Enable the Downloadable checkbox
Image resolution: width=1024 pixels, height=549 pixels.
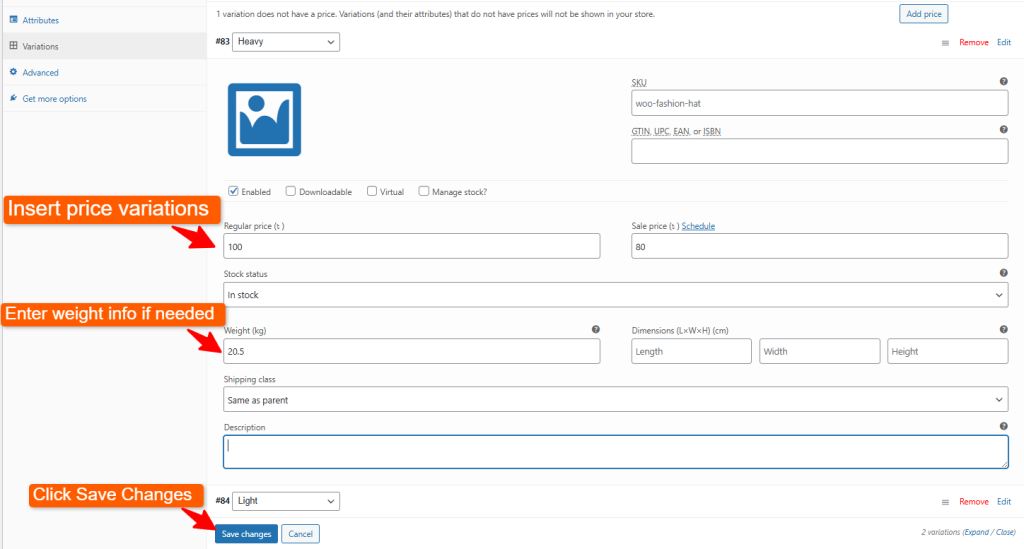pyautogui.click(x=291, y=191)
